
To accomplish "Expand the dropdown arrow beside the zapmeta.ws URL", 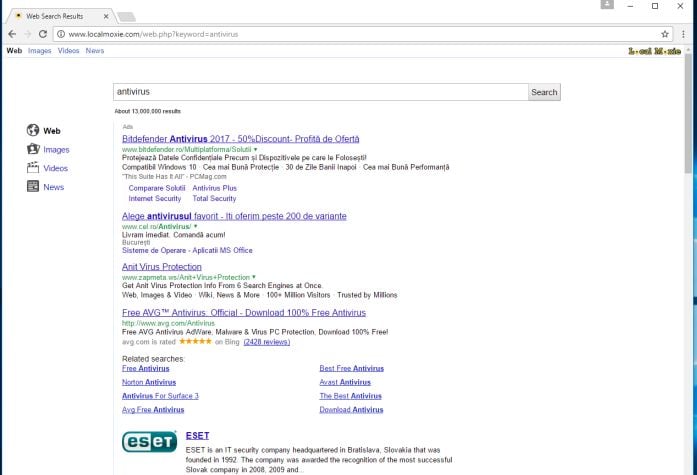I will click(254, 277).
